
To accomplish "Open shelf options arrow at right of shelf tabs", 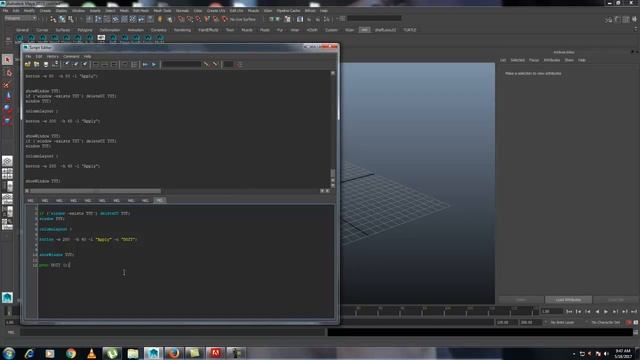I will 635,30.
